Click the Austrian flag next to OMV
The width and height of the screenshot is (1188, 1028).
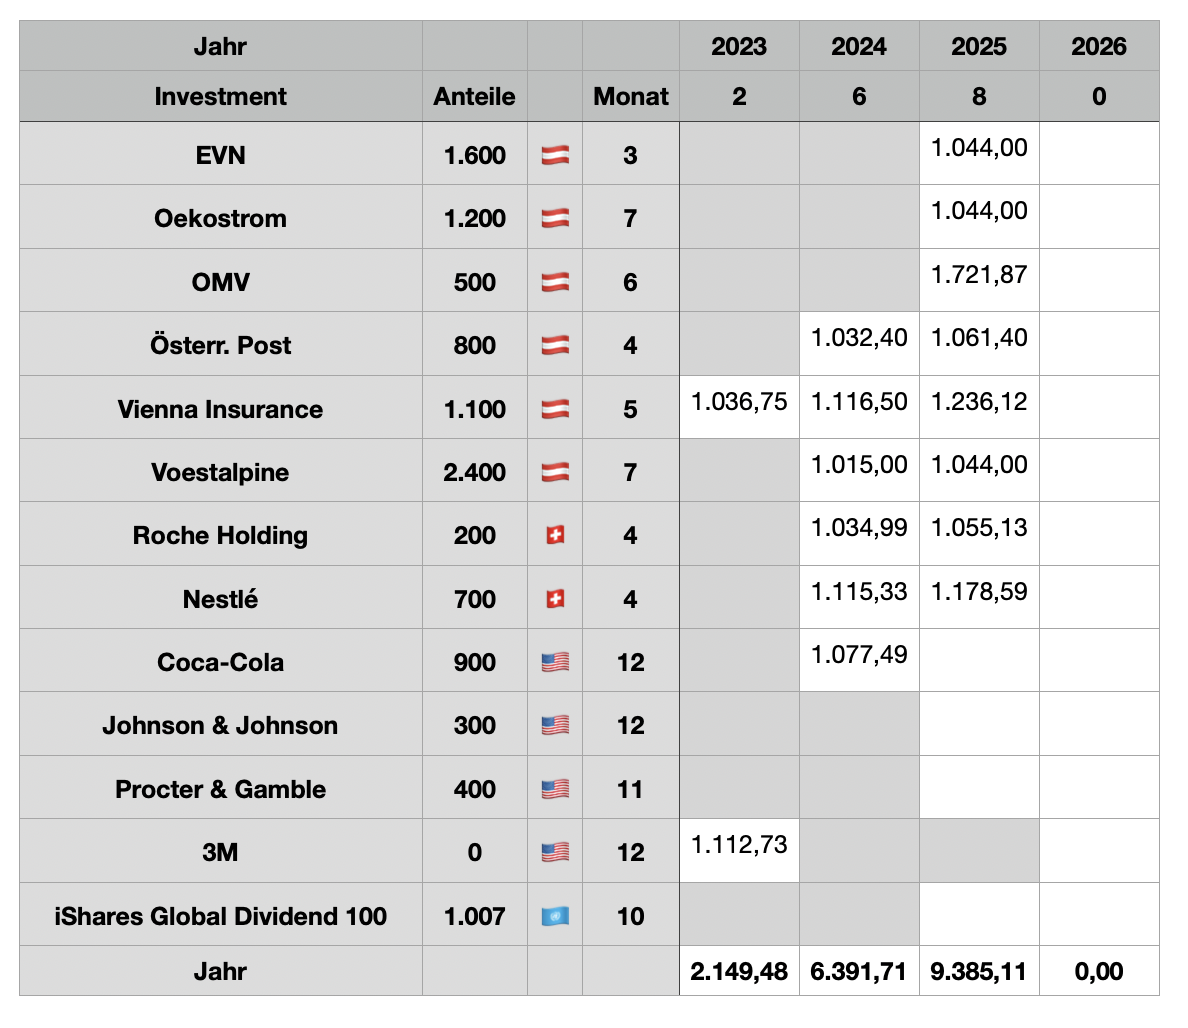555,282
